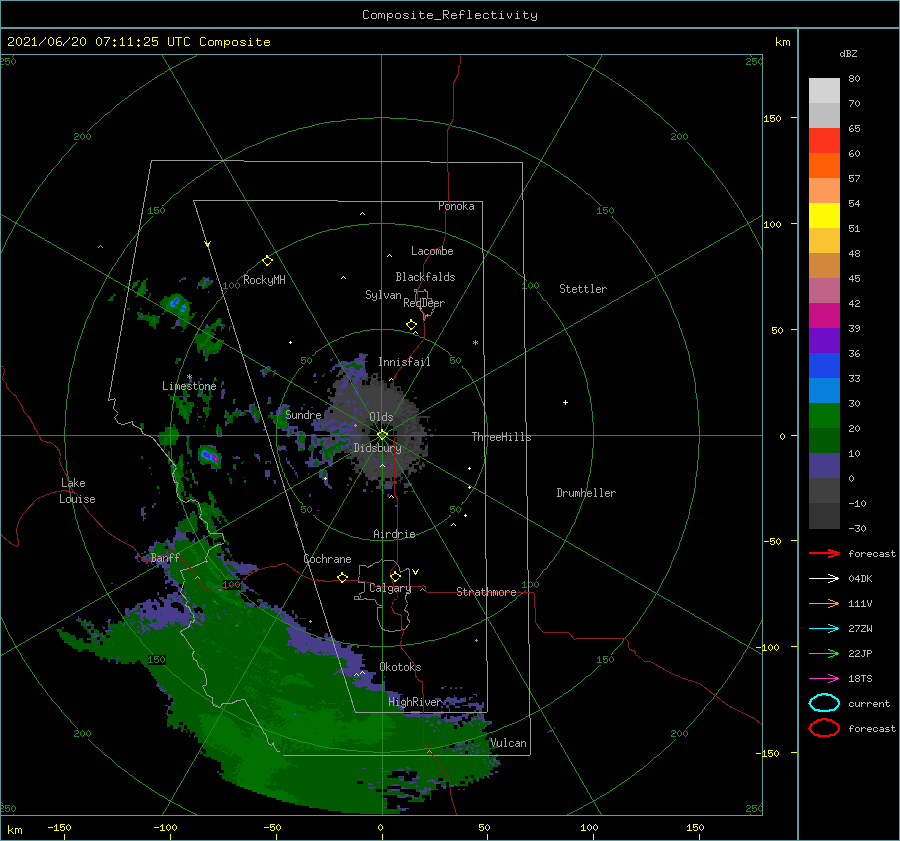Select the magenta 18TS arrow legend icon
Image resolution: width=900 pixels, height=841 pixels.
pos(824,679)
